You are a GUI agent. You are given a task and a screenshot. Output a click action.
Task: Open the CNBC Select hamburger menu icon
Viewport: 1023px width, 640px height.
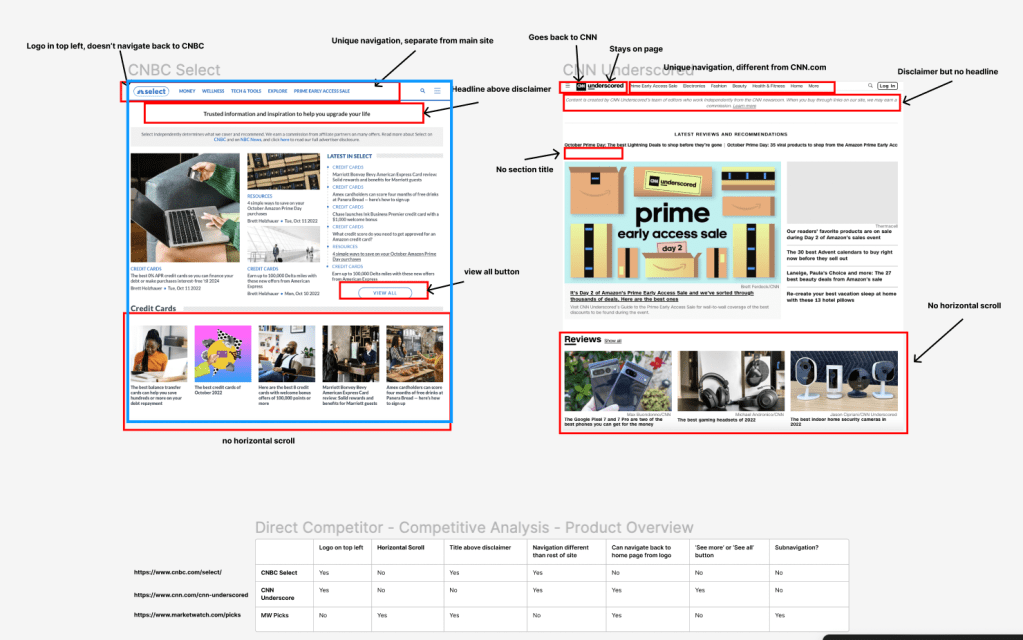(437, 91)
